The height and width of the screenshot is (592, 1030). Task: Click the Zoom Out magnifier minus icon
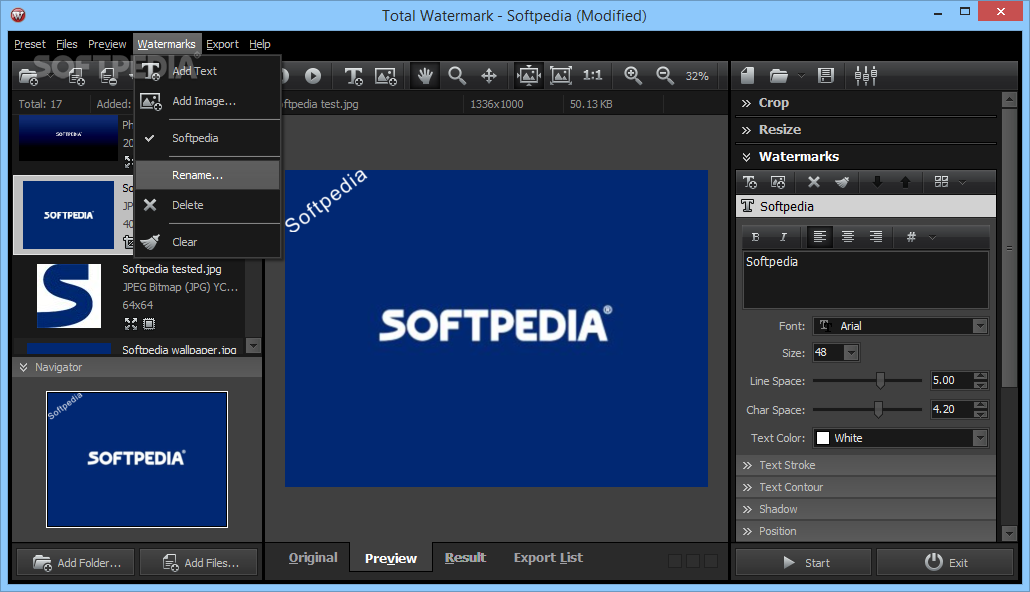665,76
